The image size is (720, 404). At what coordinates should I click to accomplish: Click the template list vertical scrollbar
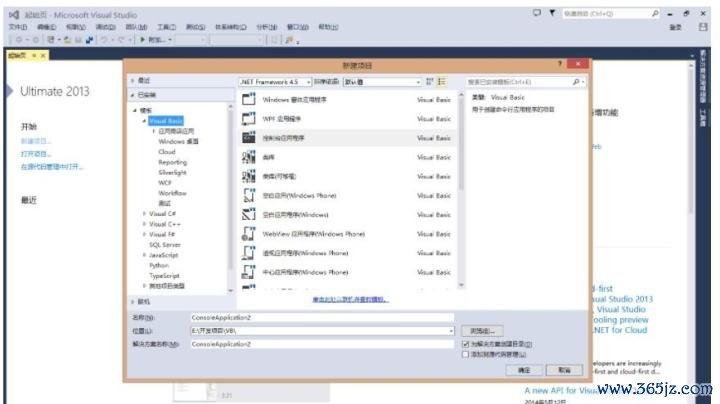pyautogui.click(x=461, y=191)
